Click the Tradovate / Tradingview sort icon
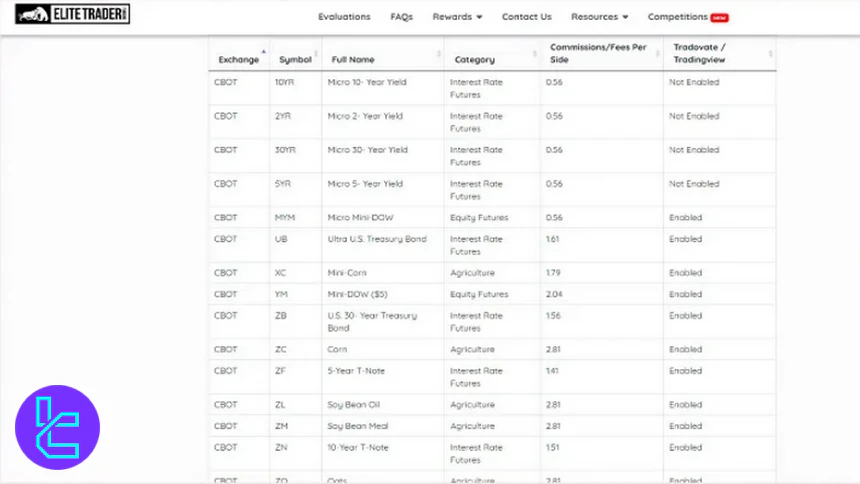The width and height of the screenshot is (860, 484). coord(770,54)
